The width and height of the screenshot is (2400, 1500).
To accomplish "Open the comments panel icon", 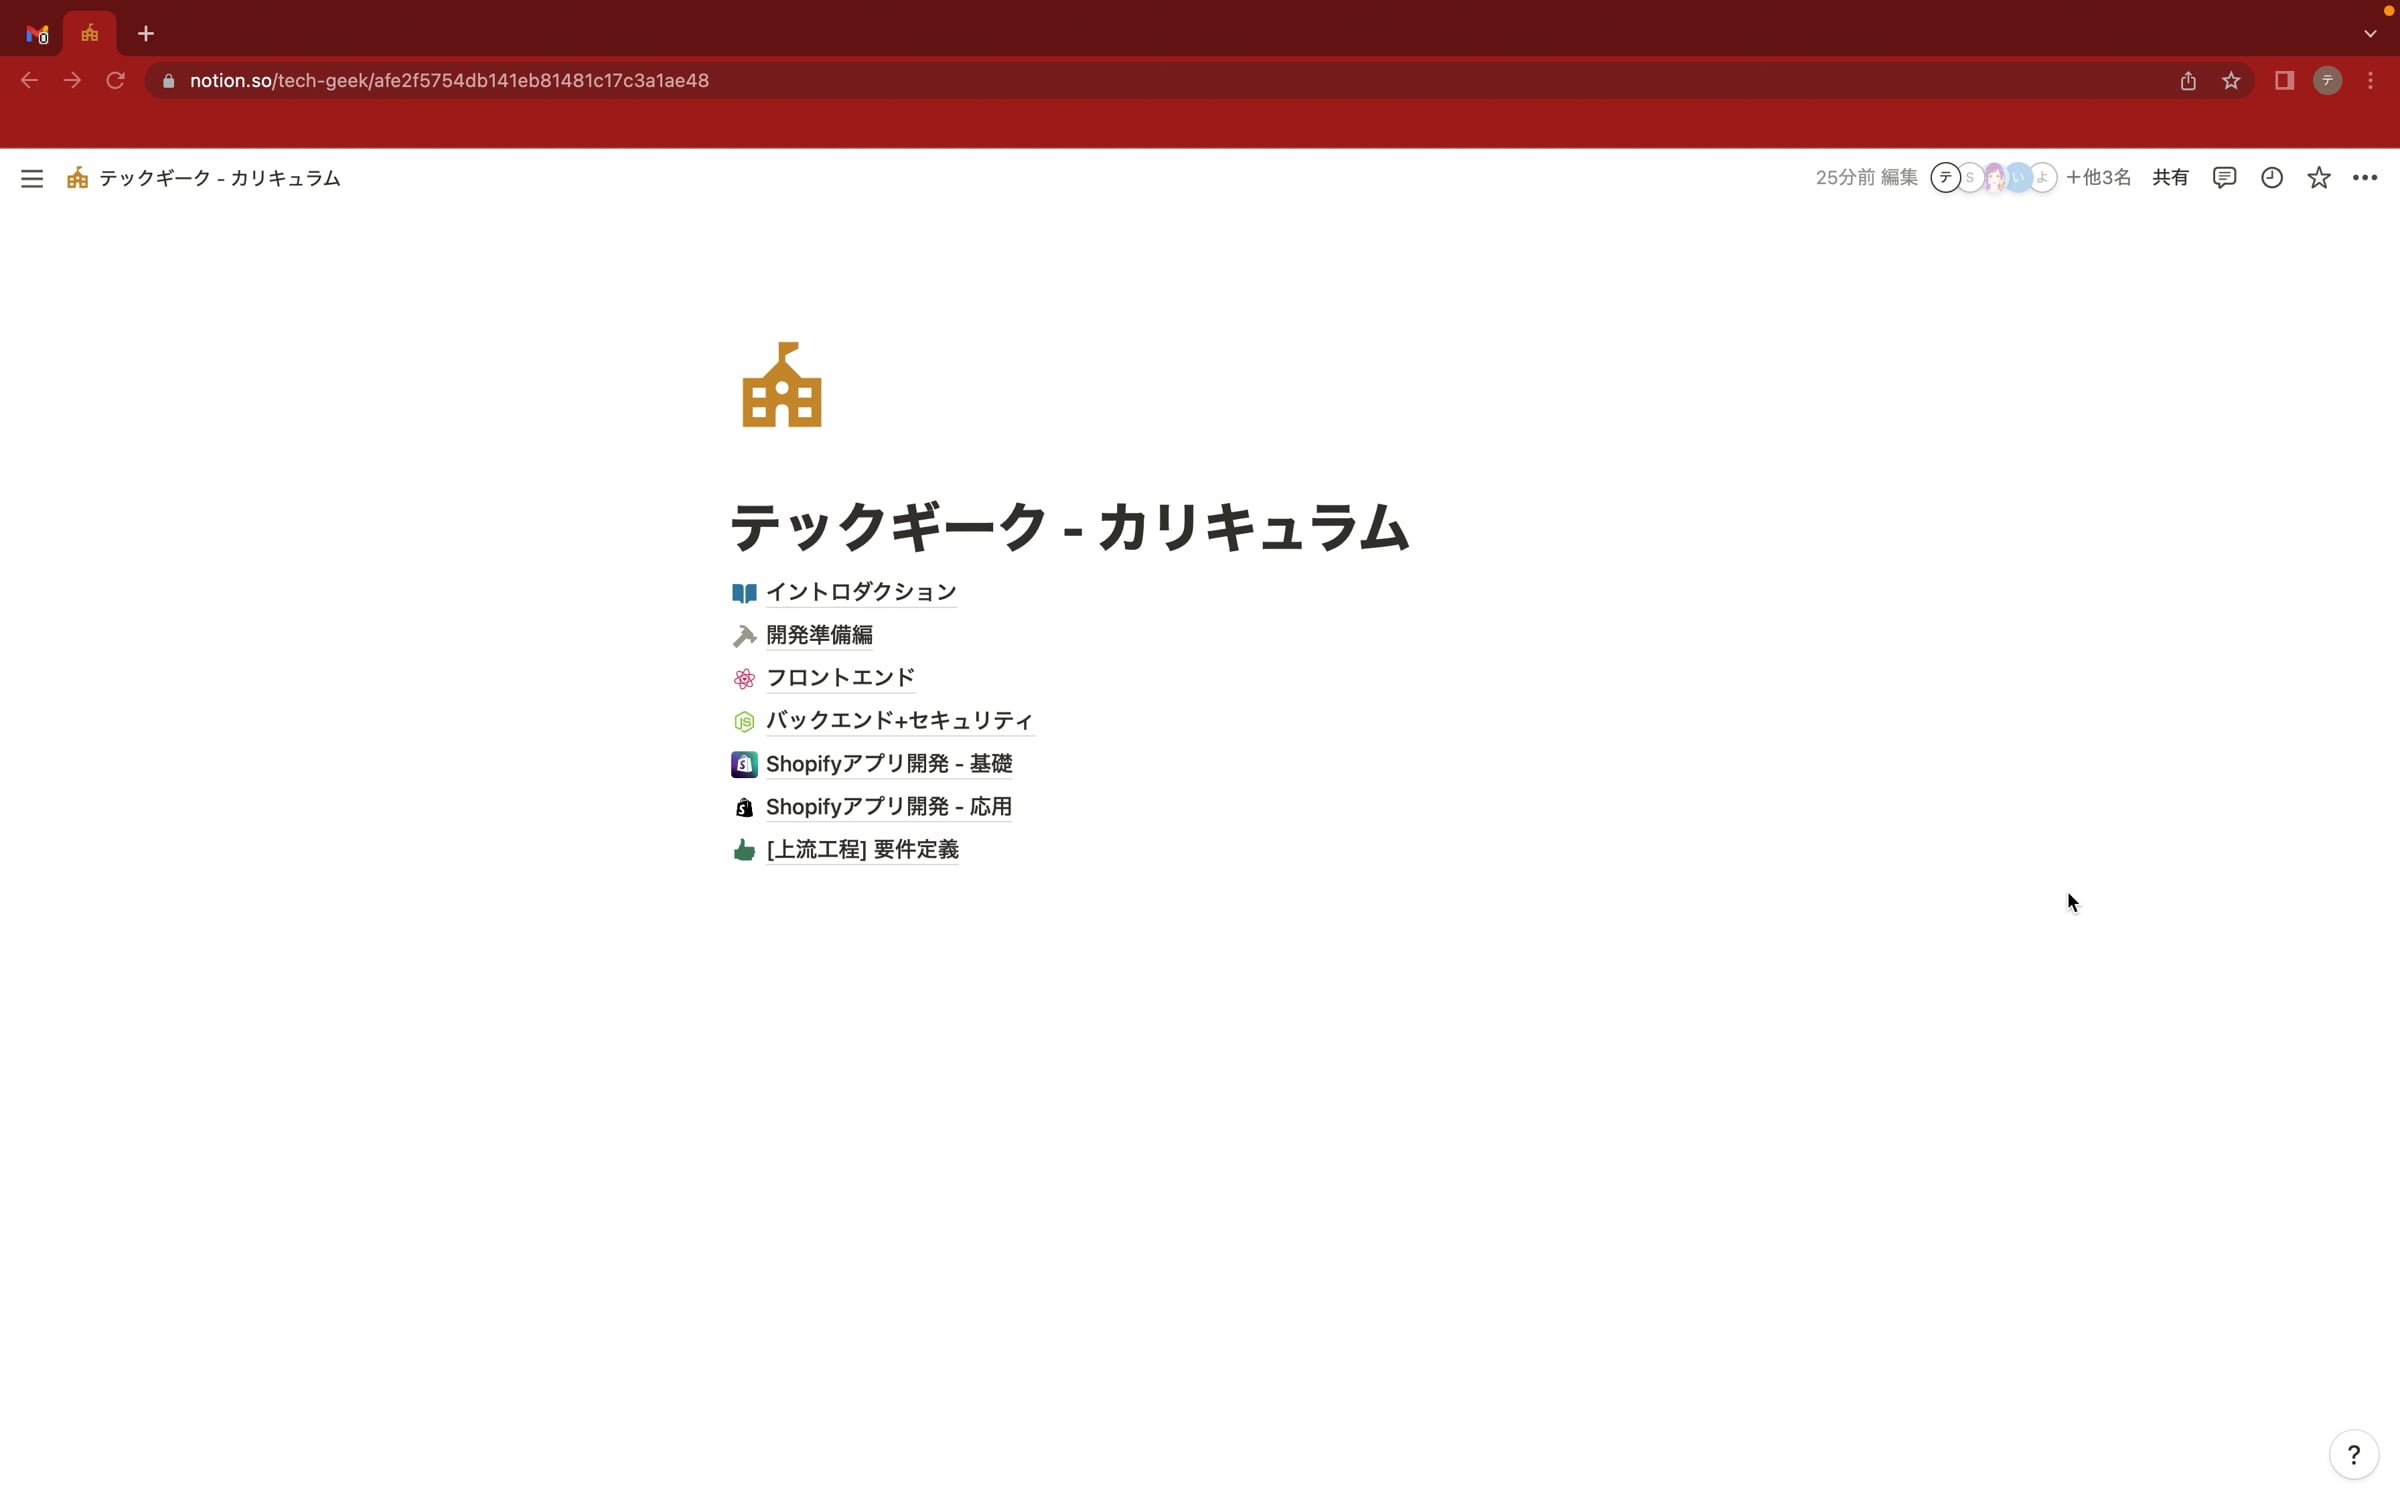I will pyautogui.click(x=2224, y=178).
